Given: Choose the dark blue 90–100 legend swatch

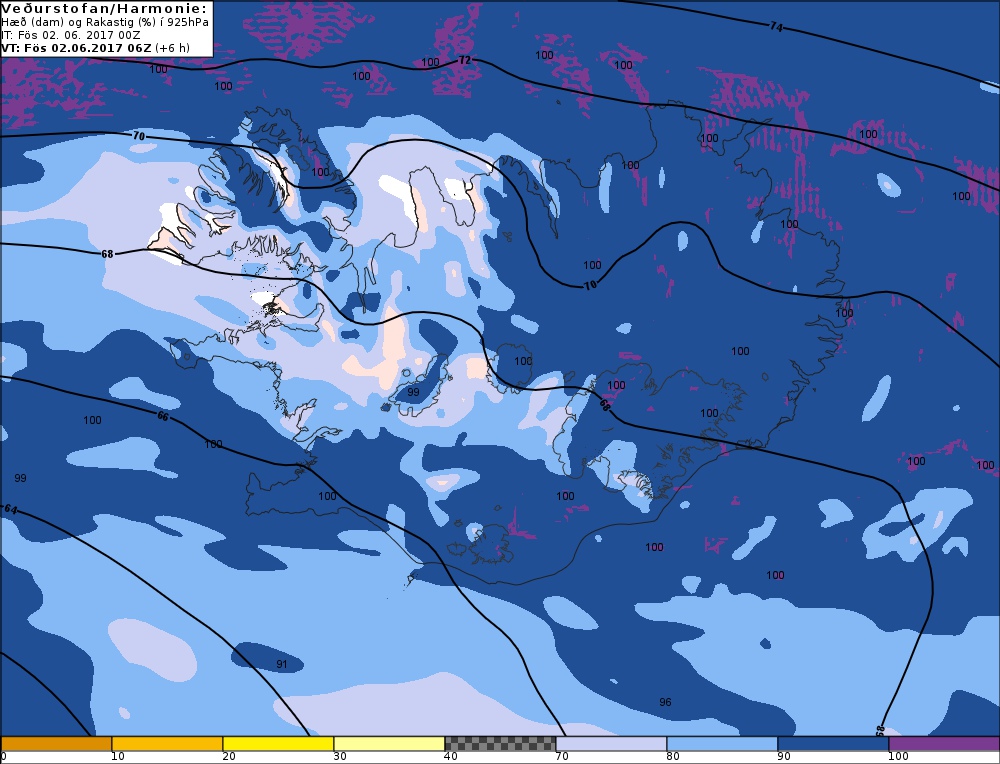Looking at the screenshot, I should tap(833, 744).
